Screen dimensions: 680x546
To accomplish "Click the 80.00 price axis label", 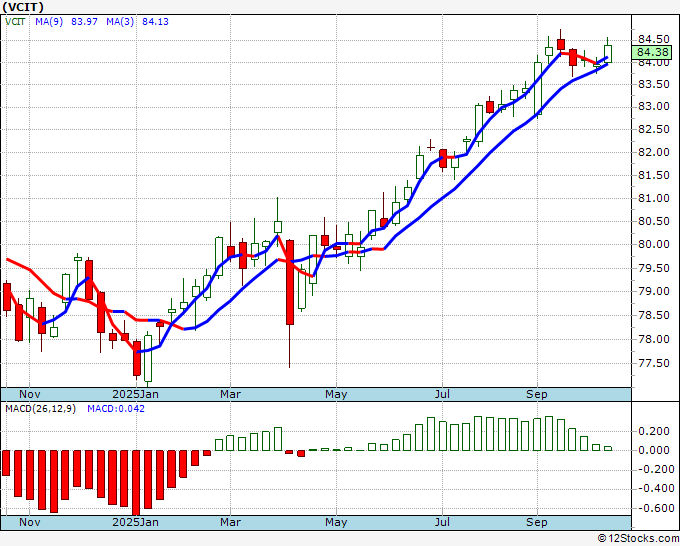I will coord(653,244).
